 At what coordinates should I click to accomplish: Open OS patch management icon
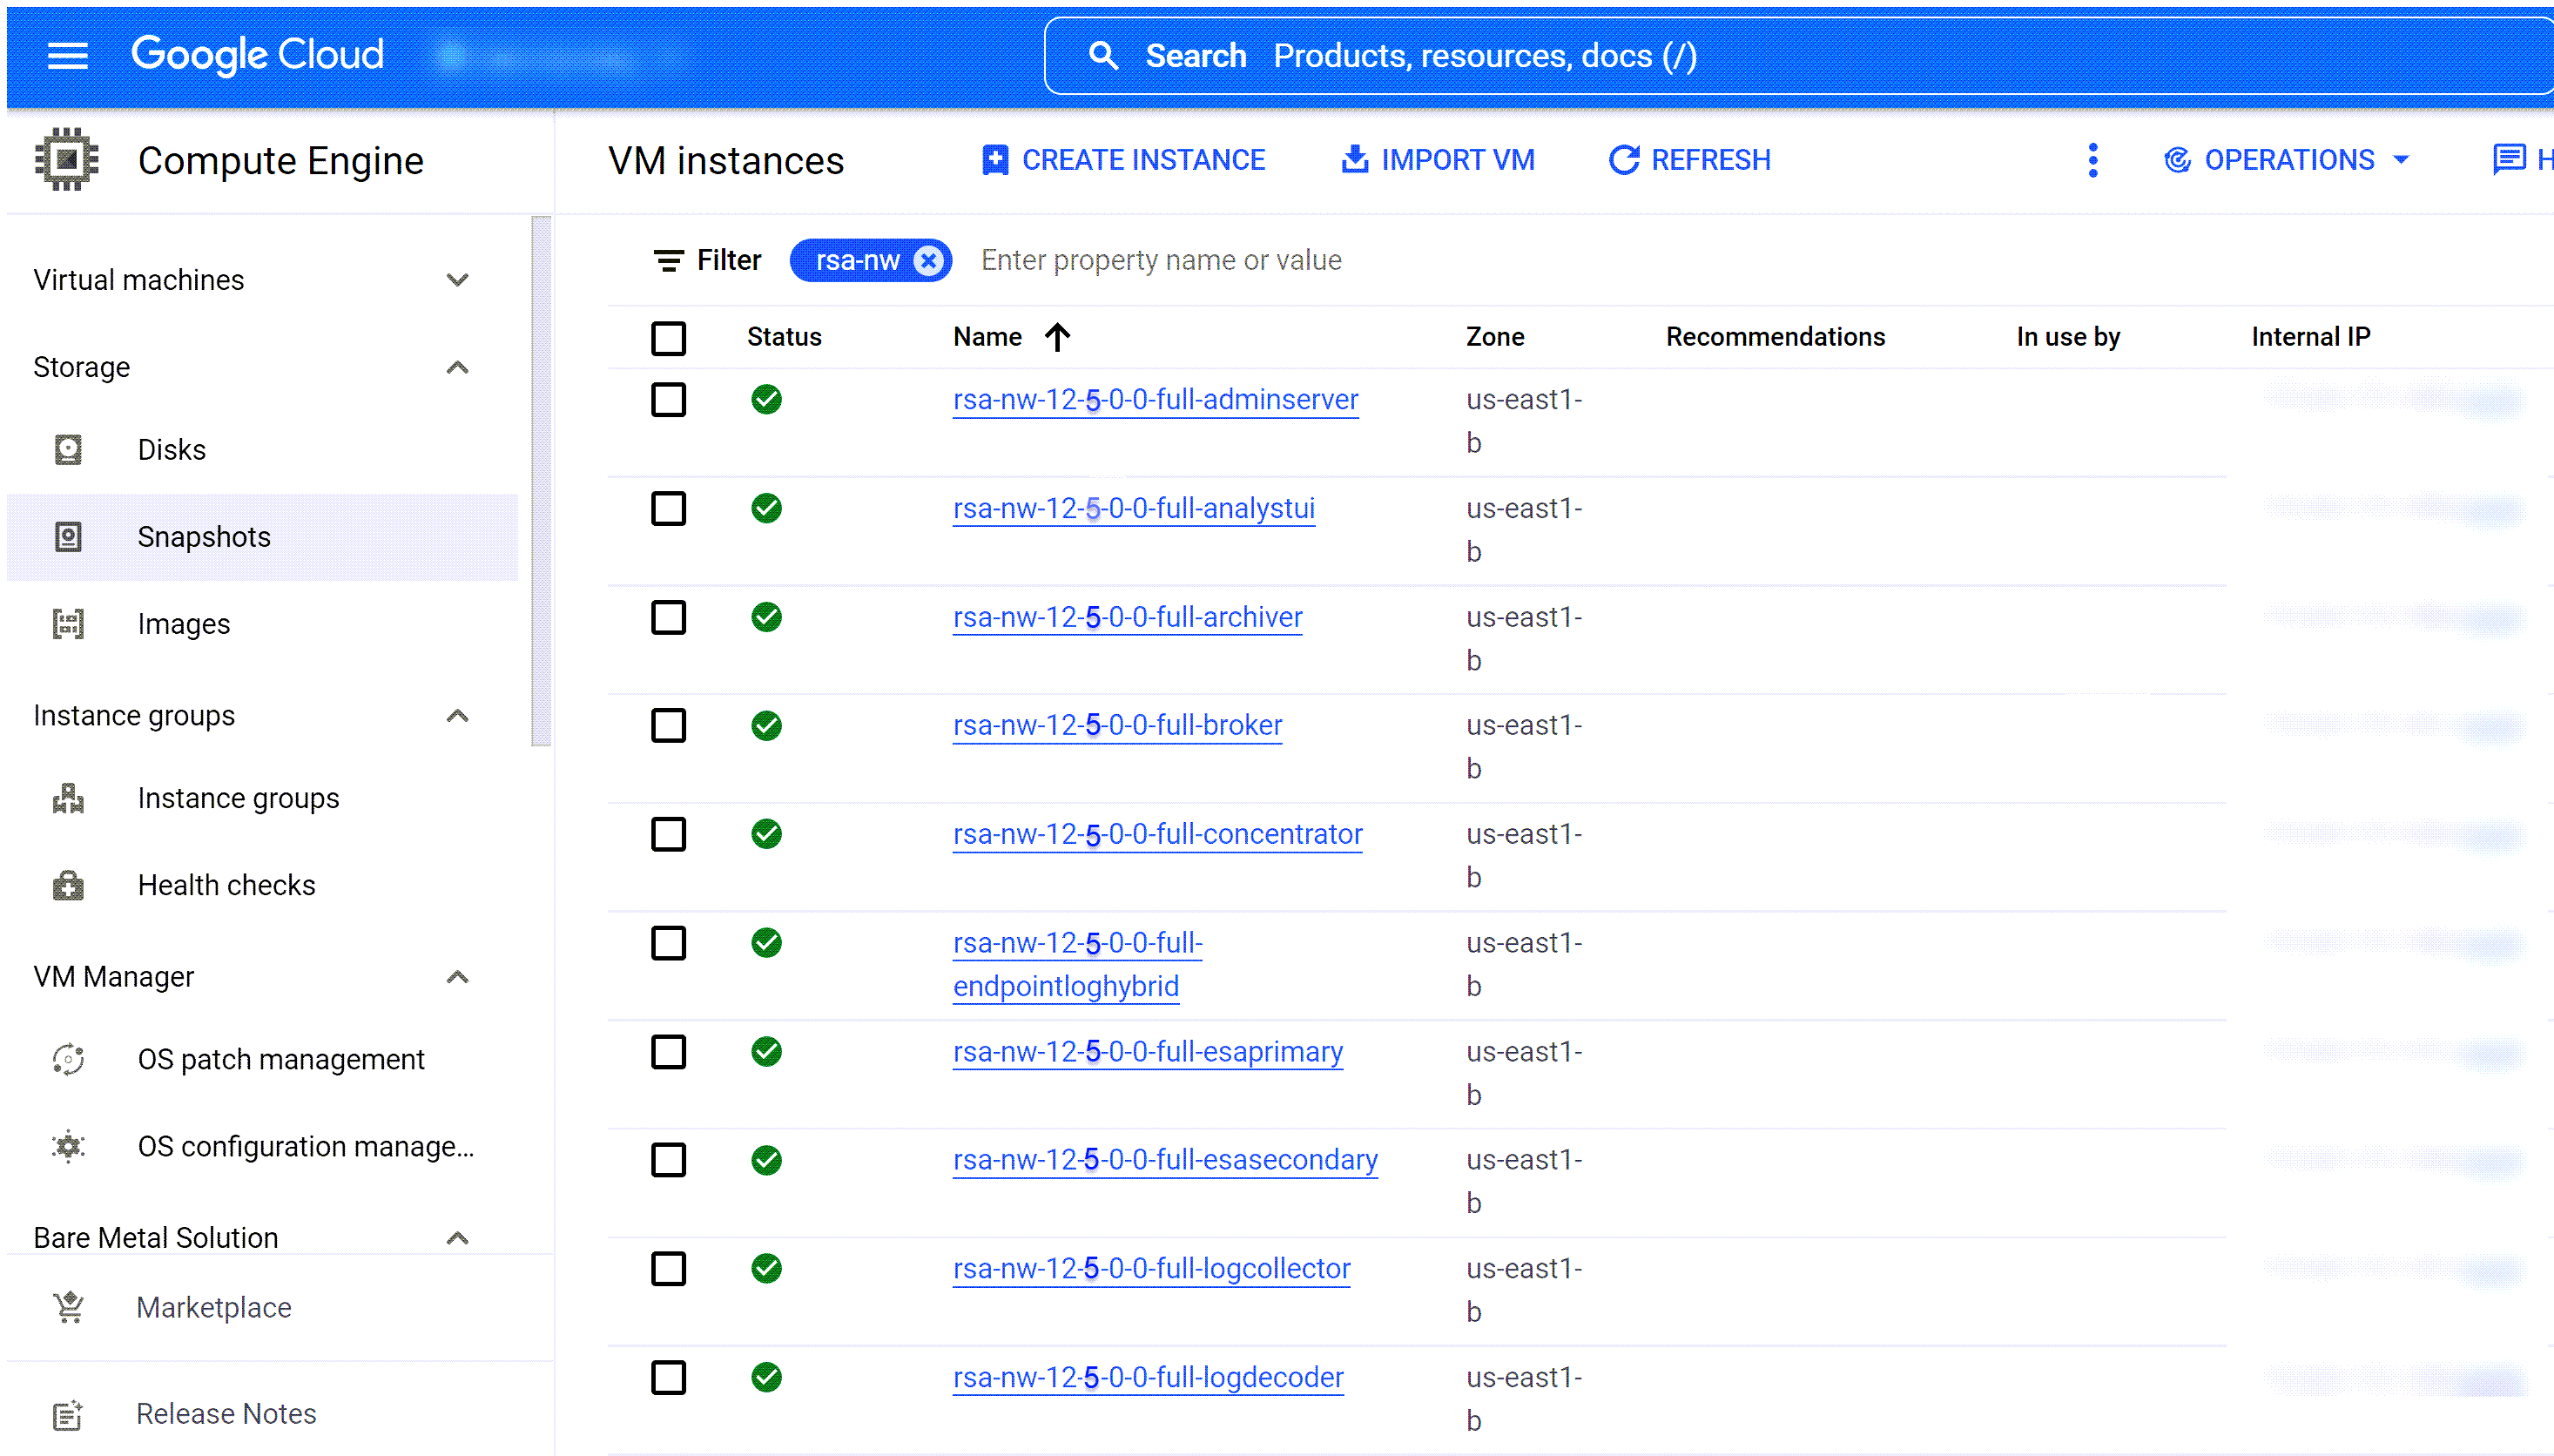(x=68, y=1059)
